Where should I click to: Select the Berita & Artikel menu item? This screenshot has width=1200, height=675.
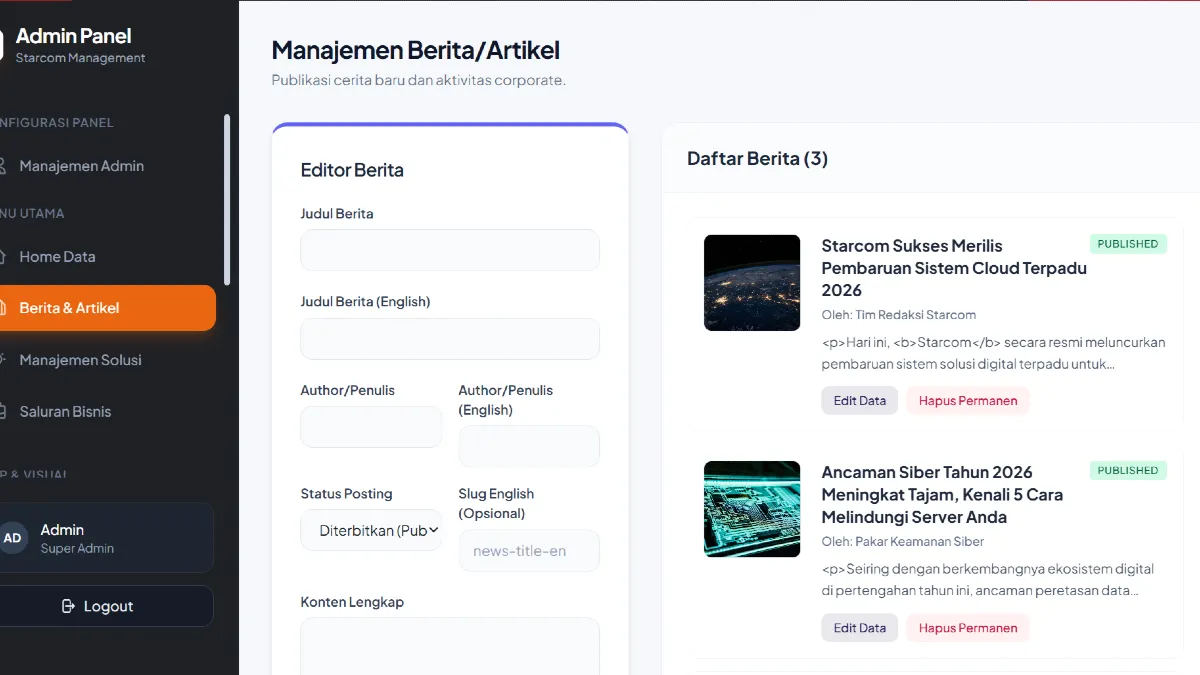tap(108, 308)
